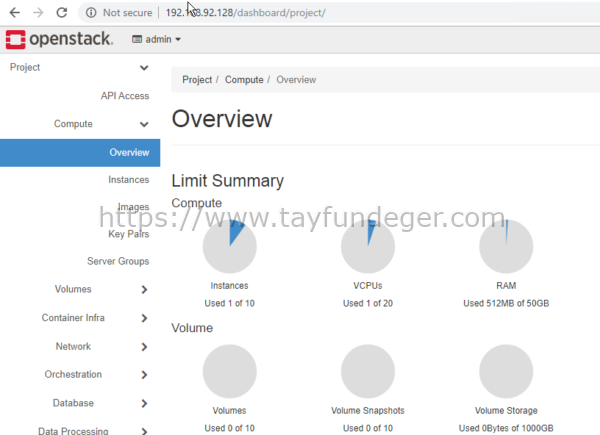The width and height of the screenshot is (600, 435).
Task: Click the browser back arrow
Action: coord(14,13)
